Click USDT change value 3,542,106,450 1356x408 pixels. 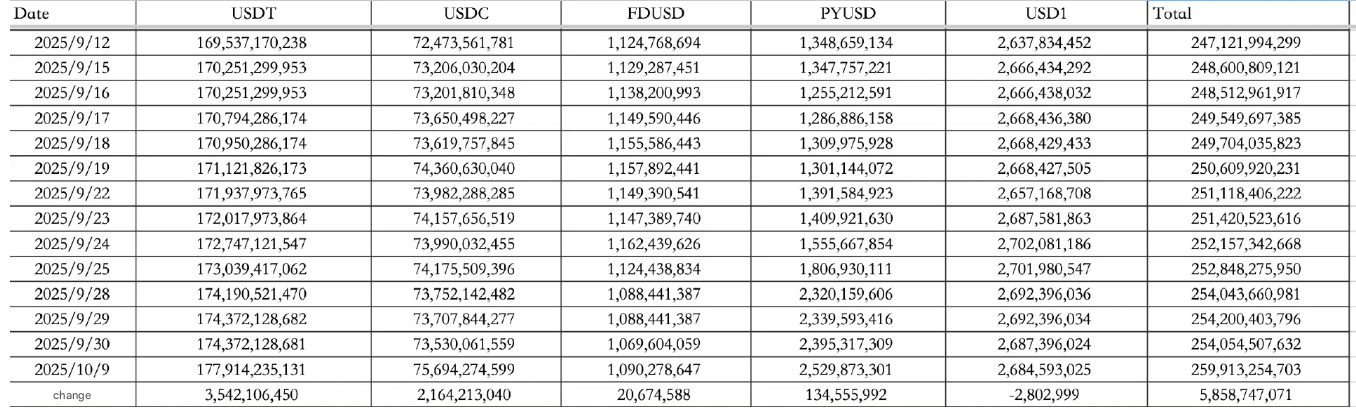(252, 396)
